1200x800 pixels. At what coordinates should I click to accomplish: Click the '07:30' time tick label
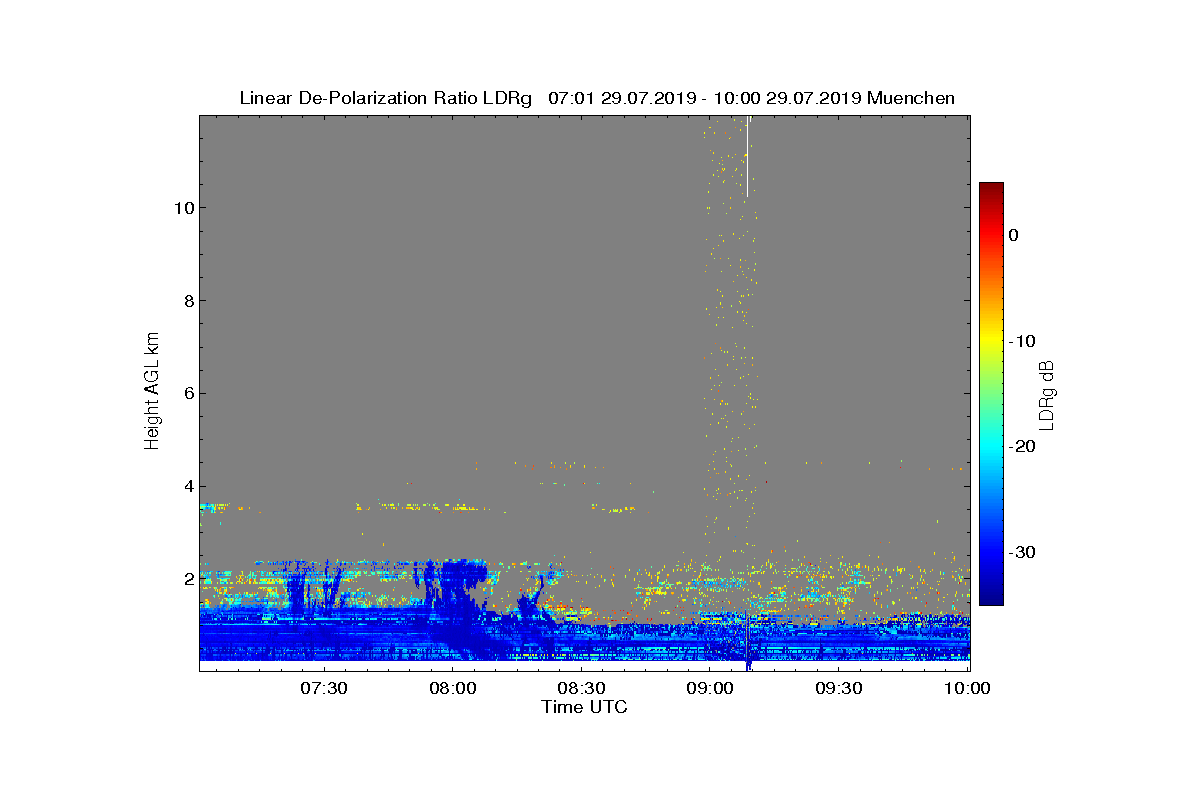323,689
